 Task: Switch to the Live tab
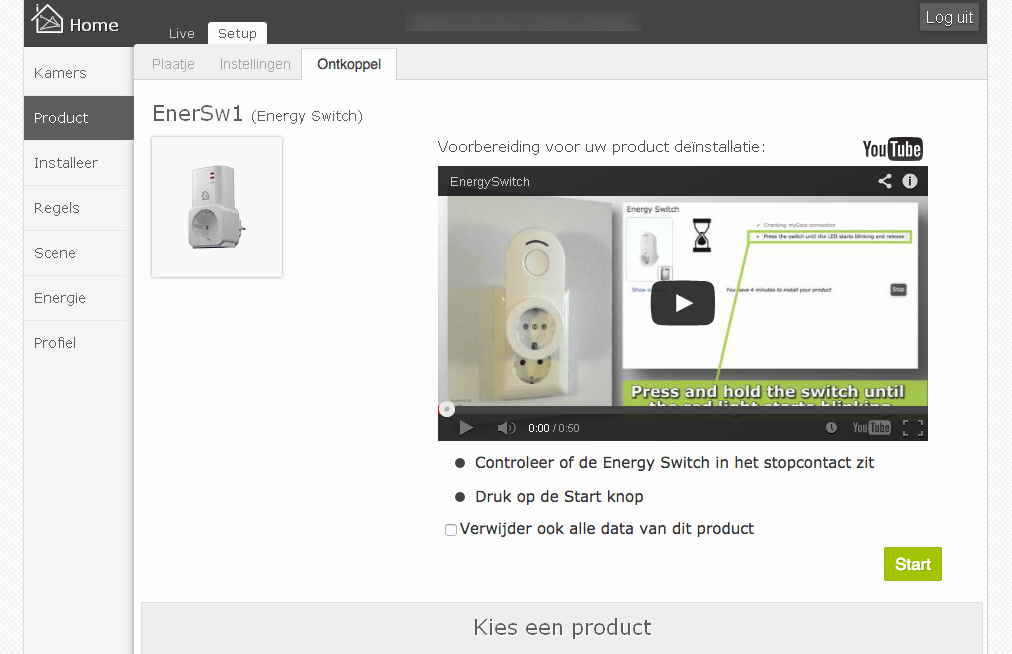(x=181, y=34)
